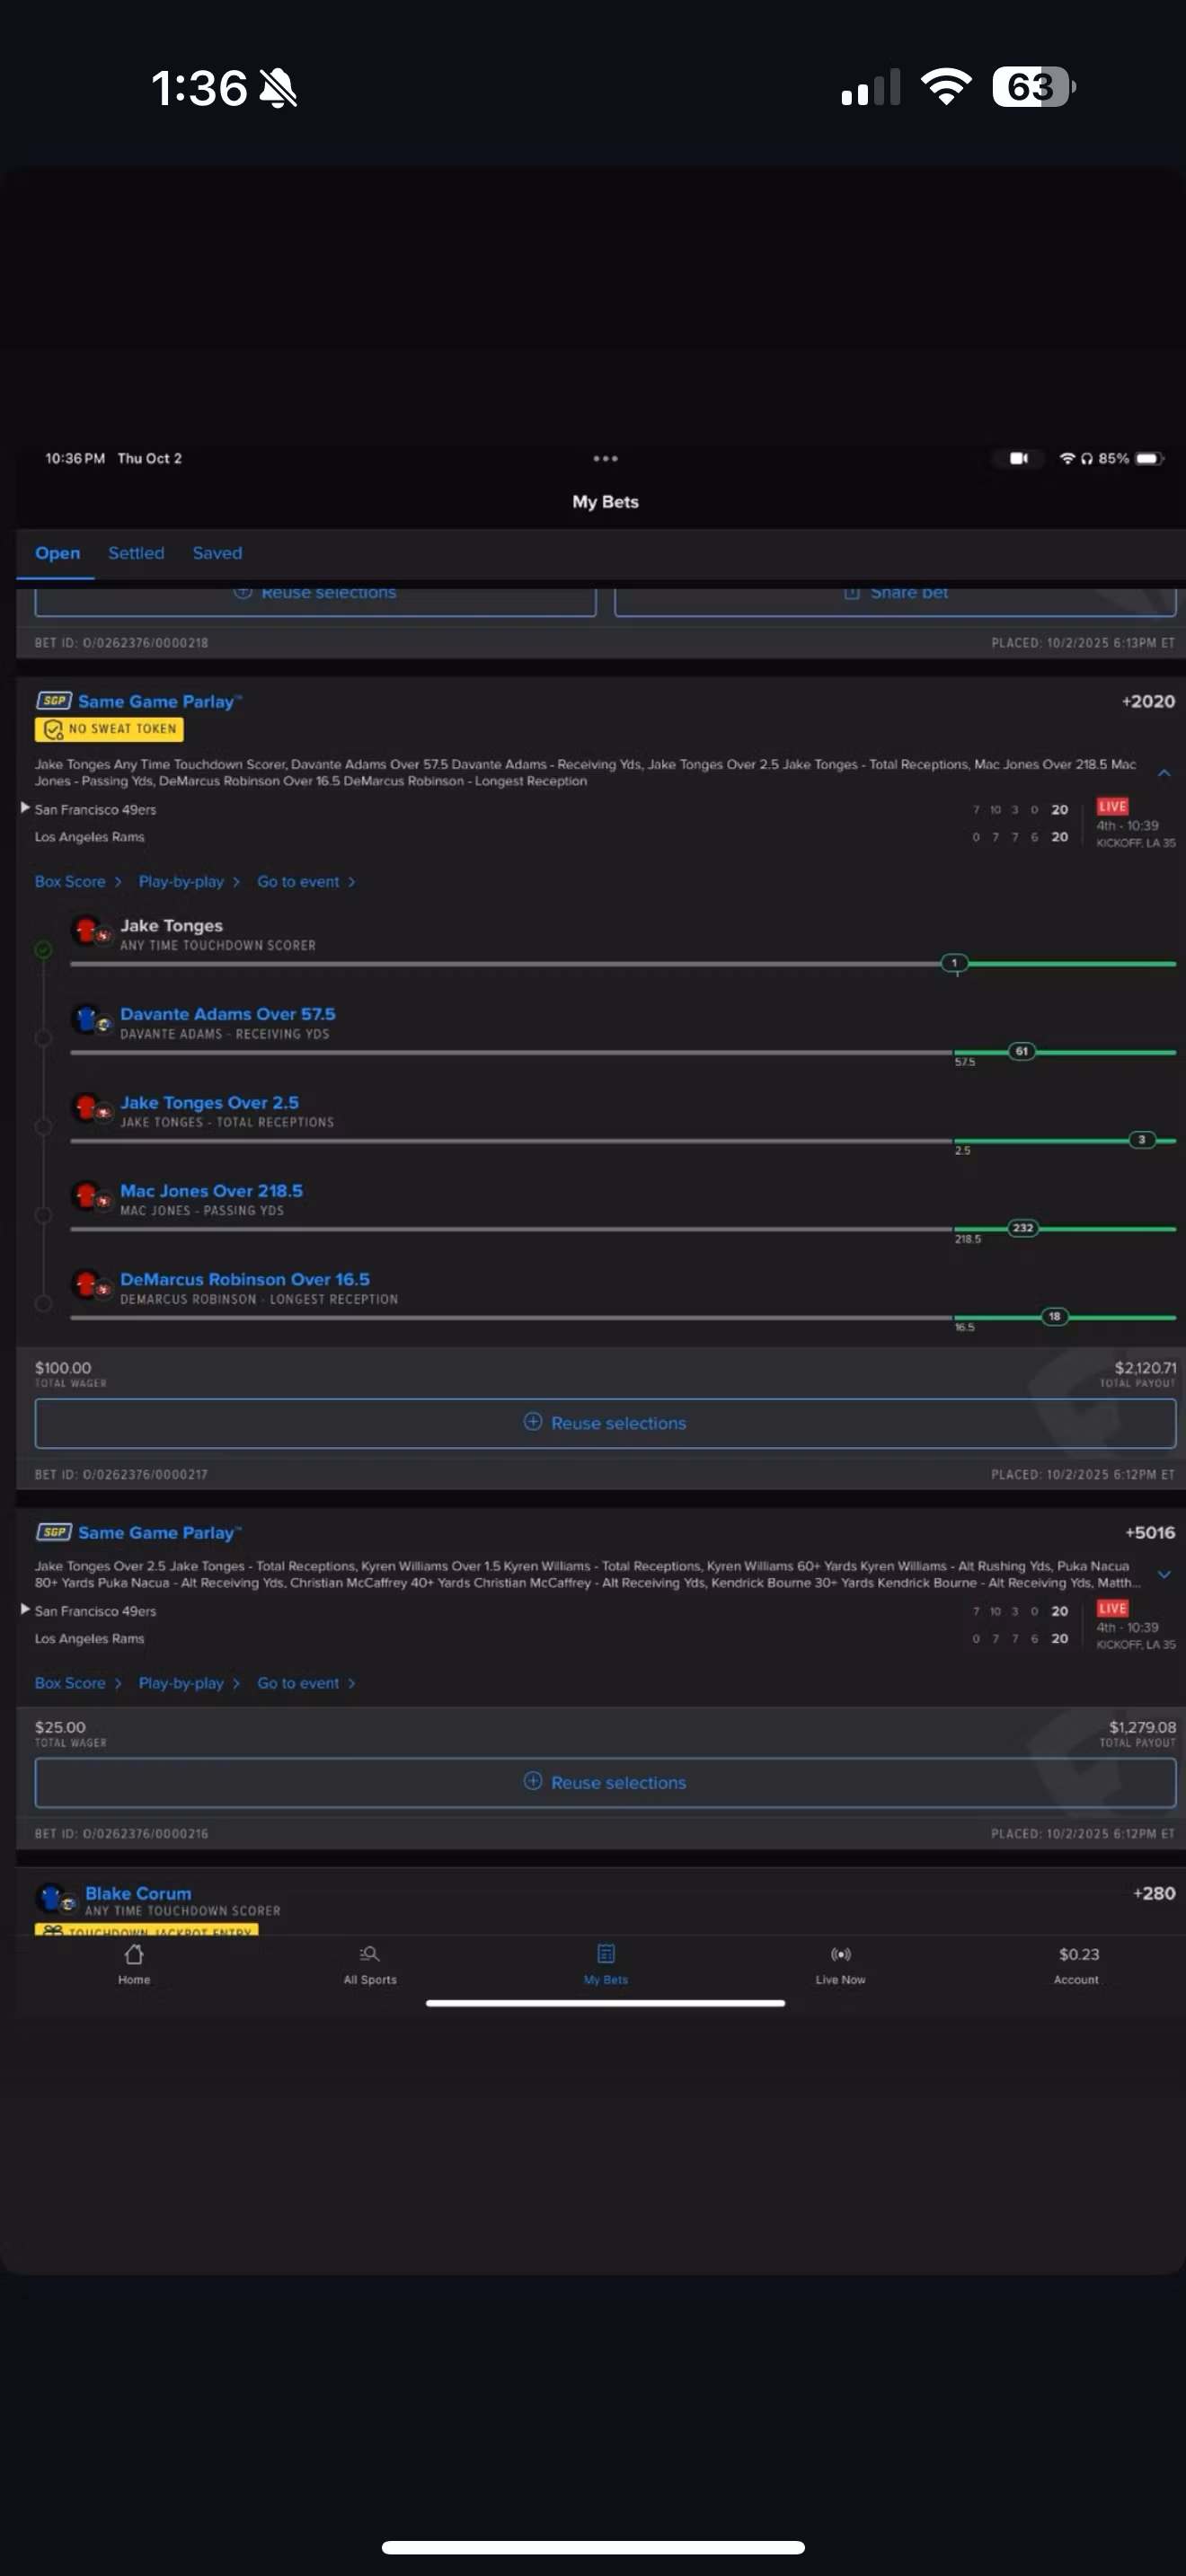Tap Jake Tonges touchdown leg status circle
The height and width of the screenshot is (2576, 1186).
43,950
